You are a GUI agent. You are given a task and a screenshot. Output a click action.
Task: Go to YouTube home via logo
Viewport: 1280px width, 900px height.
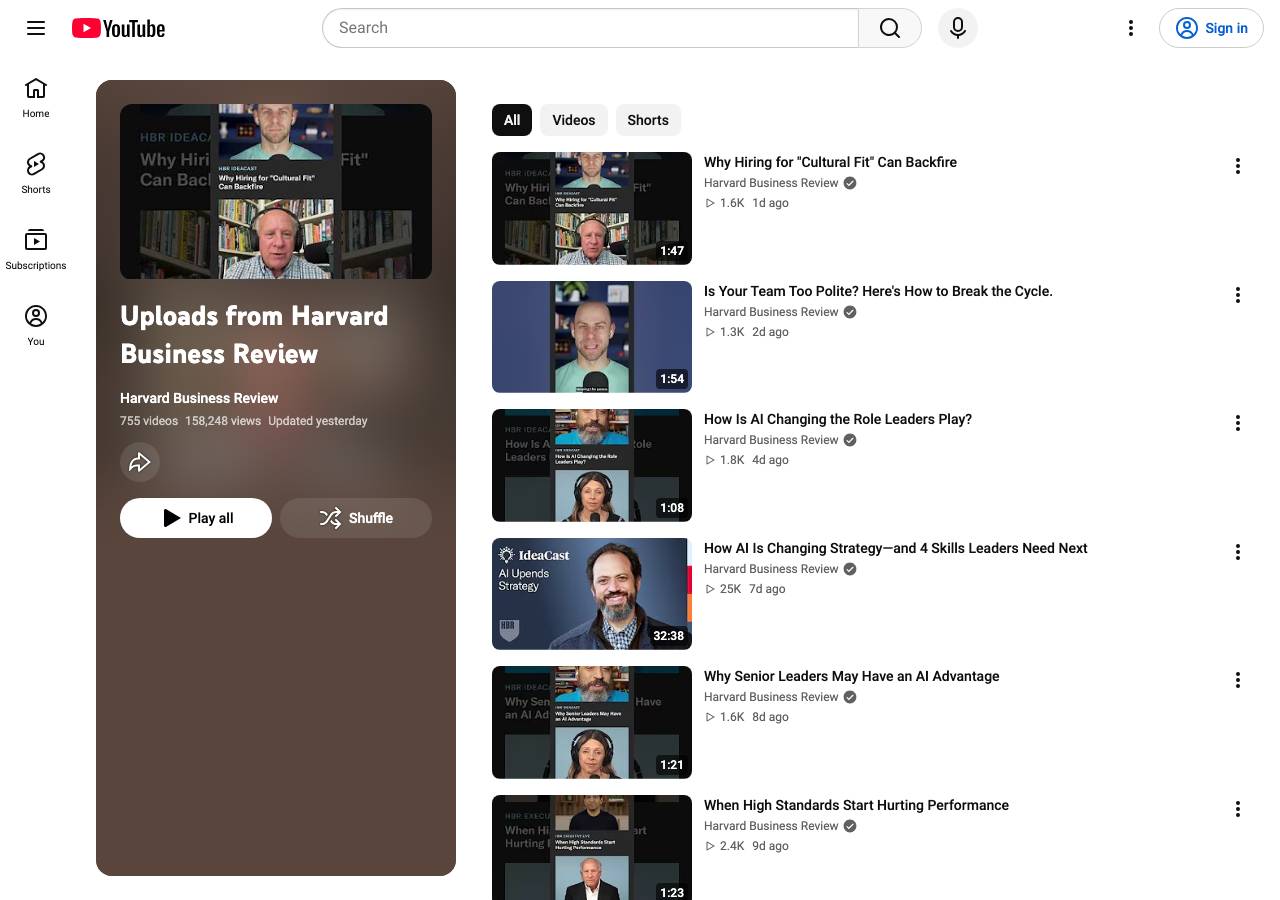tap(118, 28)
